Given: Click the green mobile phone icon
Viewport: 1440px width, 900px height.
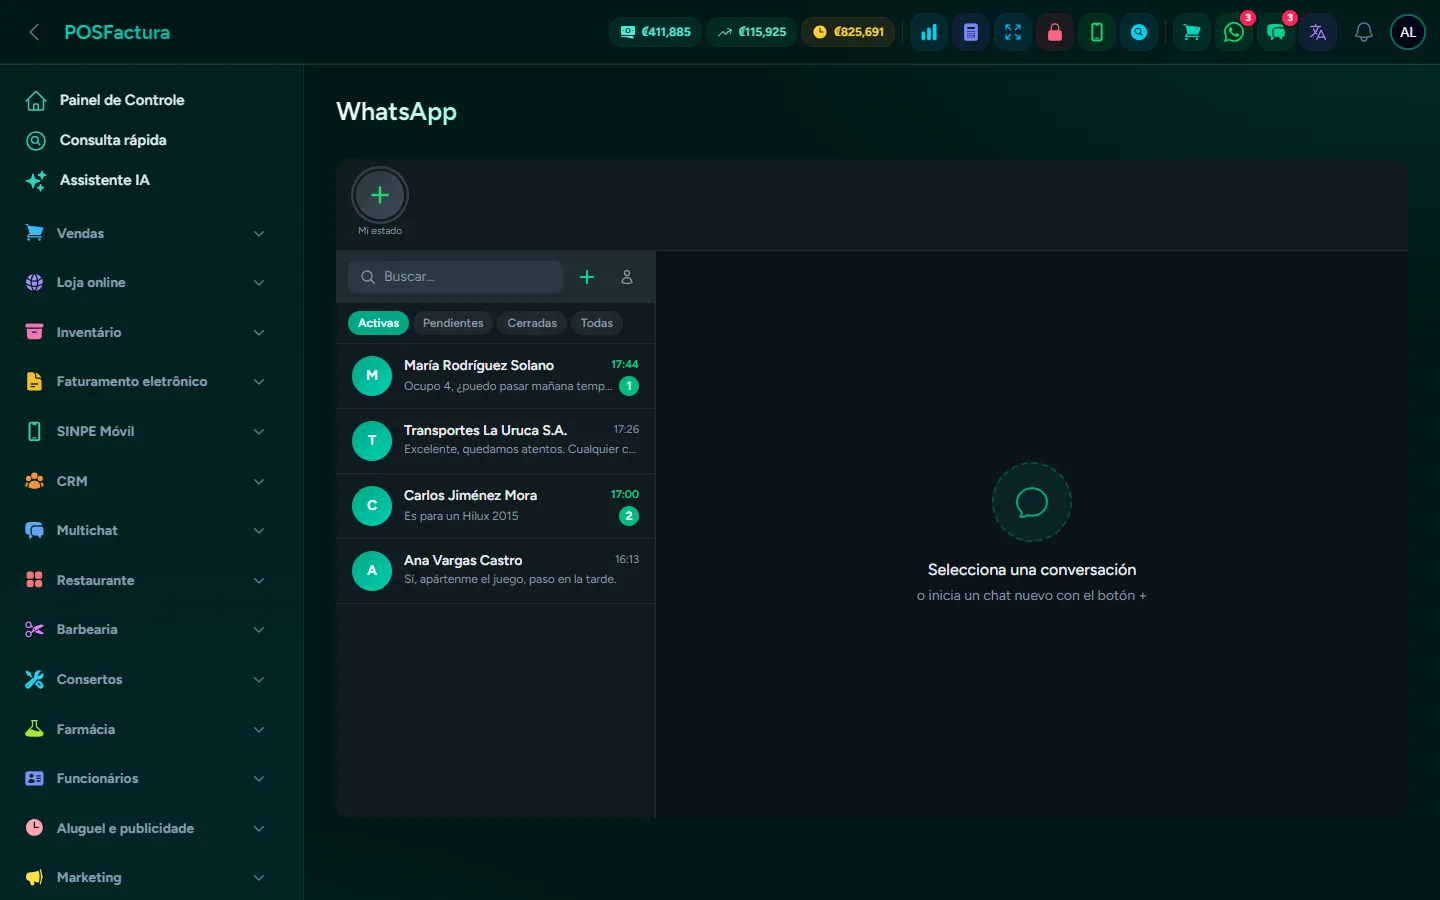Looking at the screenshot, I should (x=1097, y=32).
